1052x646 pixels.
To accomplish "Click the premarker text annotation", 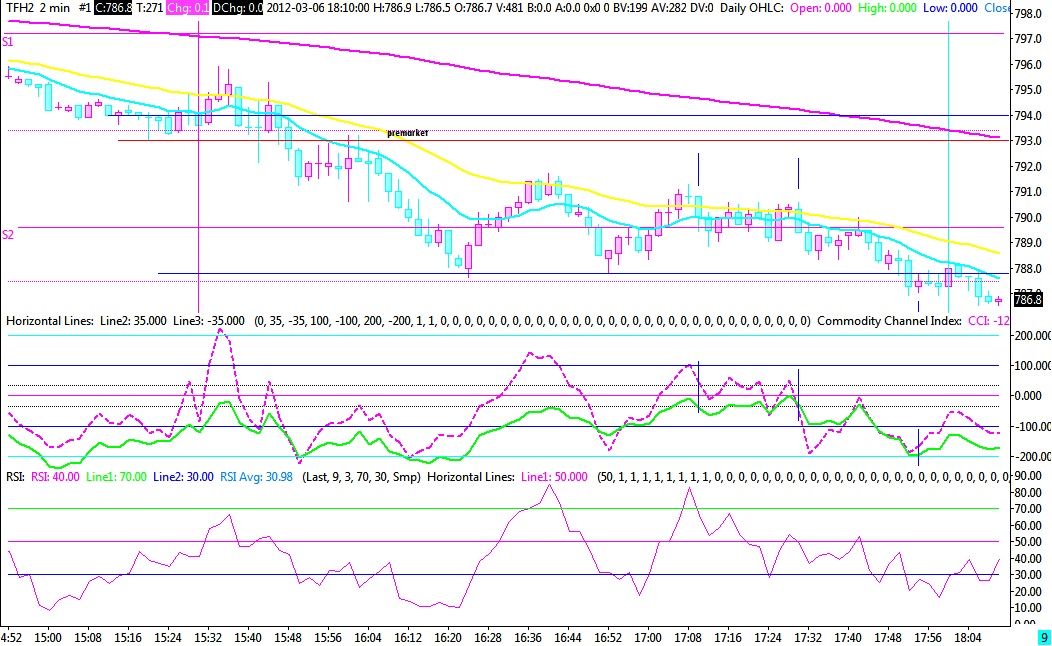I will point(407,133).
